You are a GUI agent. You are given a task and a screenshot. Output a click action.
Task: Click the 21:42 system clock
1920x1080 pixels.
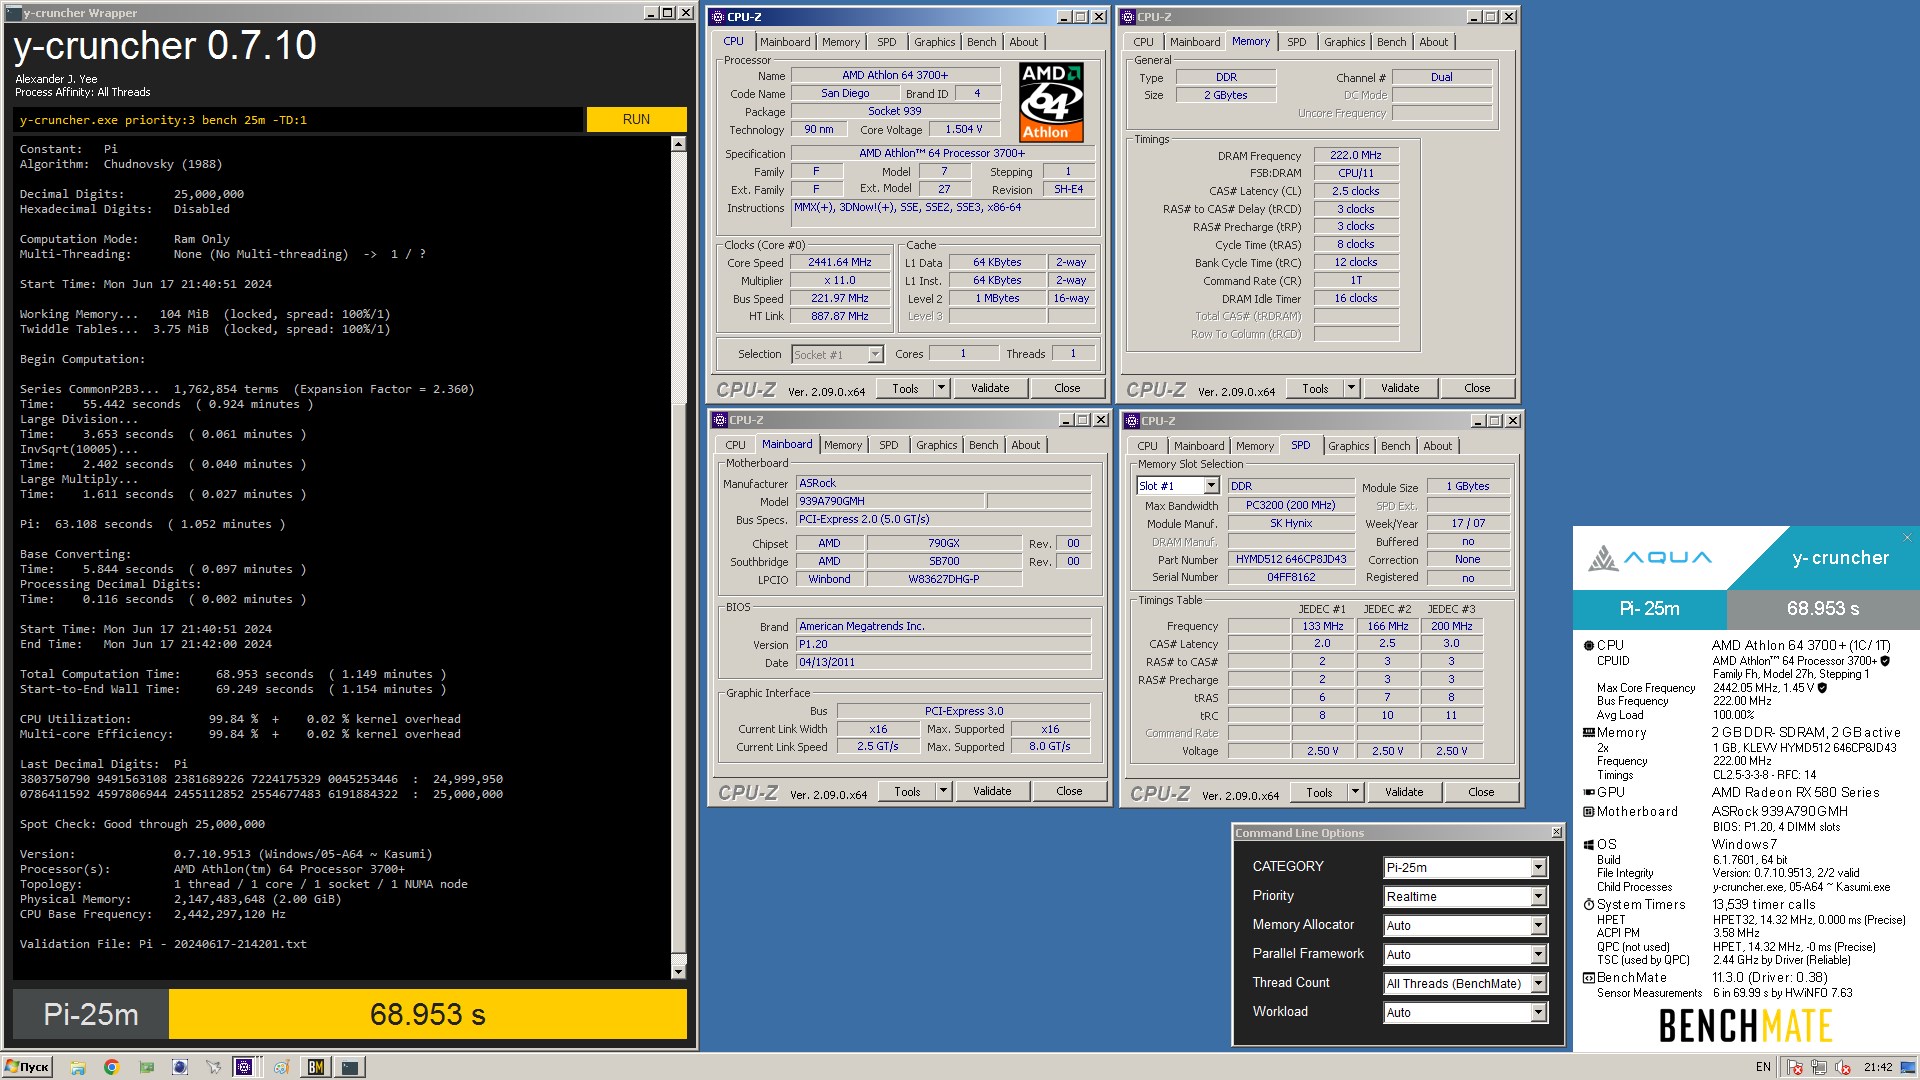[1878, 1067]
